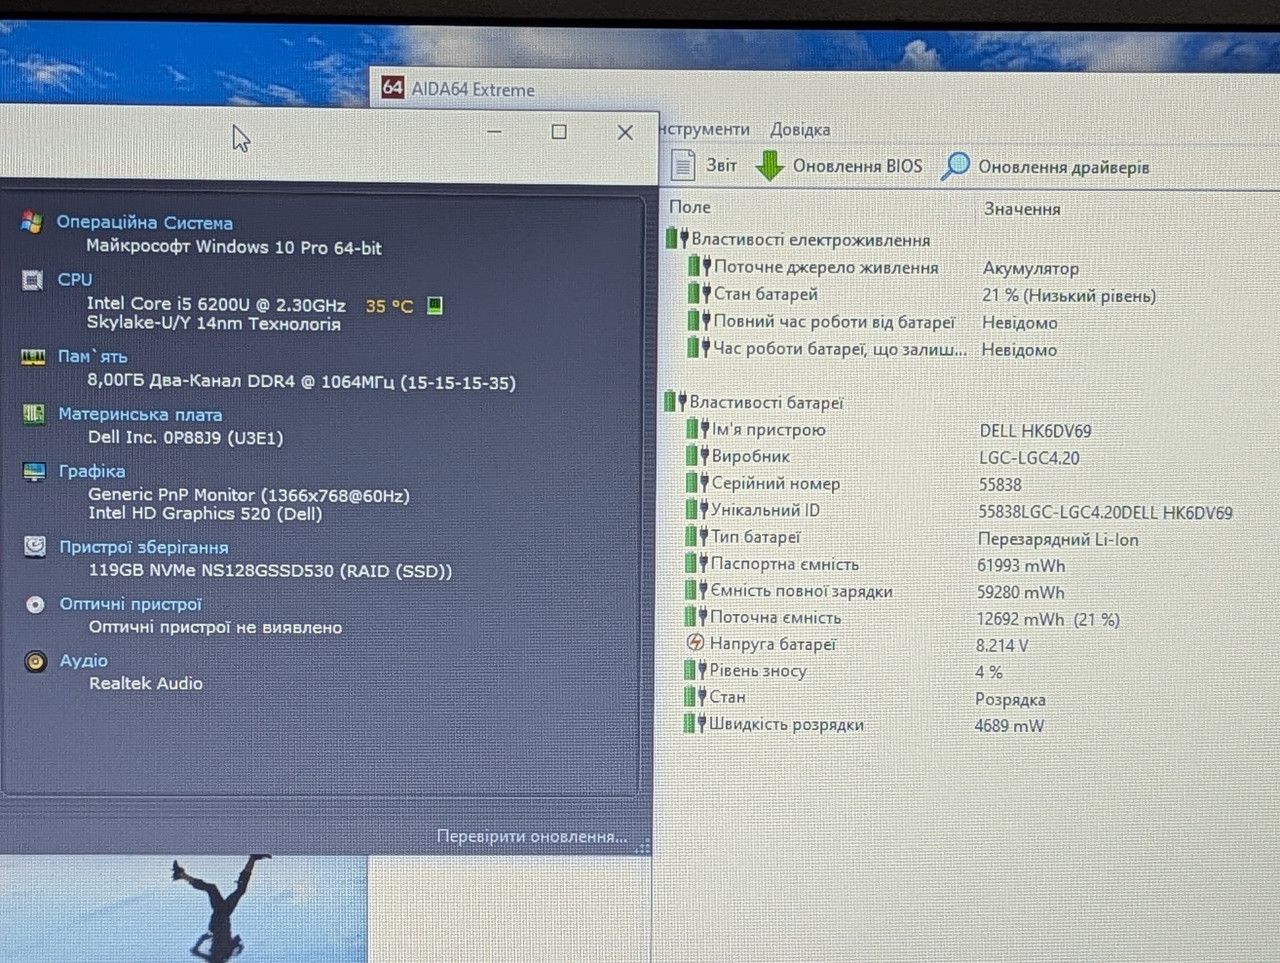Click the icon beside Ім'я пристрою row
1280x963 pixels.
(697, 429)
